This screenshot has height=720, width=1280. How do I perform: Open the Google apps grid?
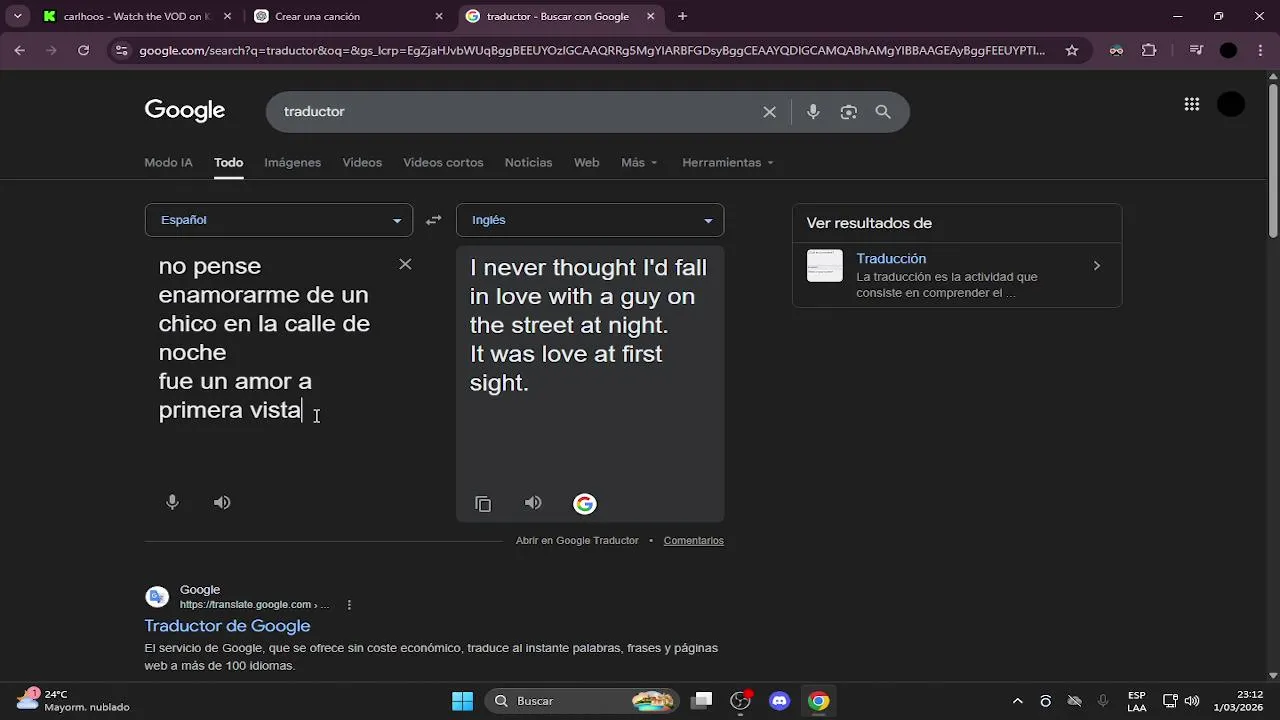coord(1191,104)
